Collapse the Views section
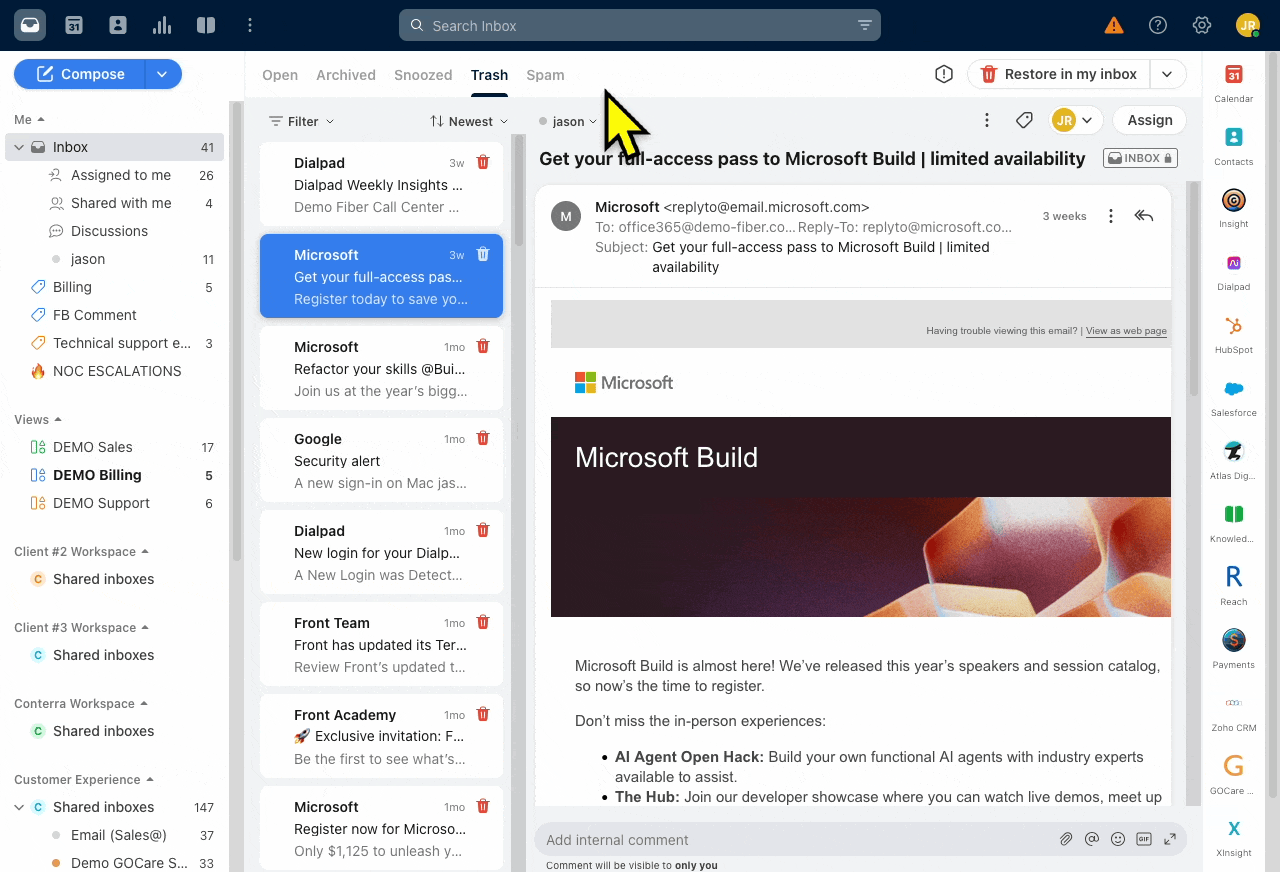 click(38, 419)
